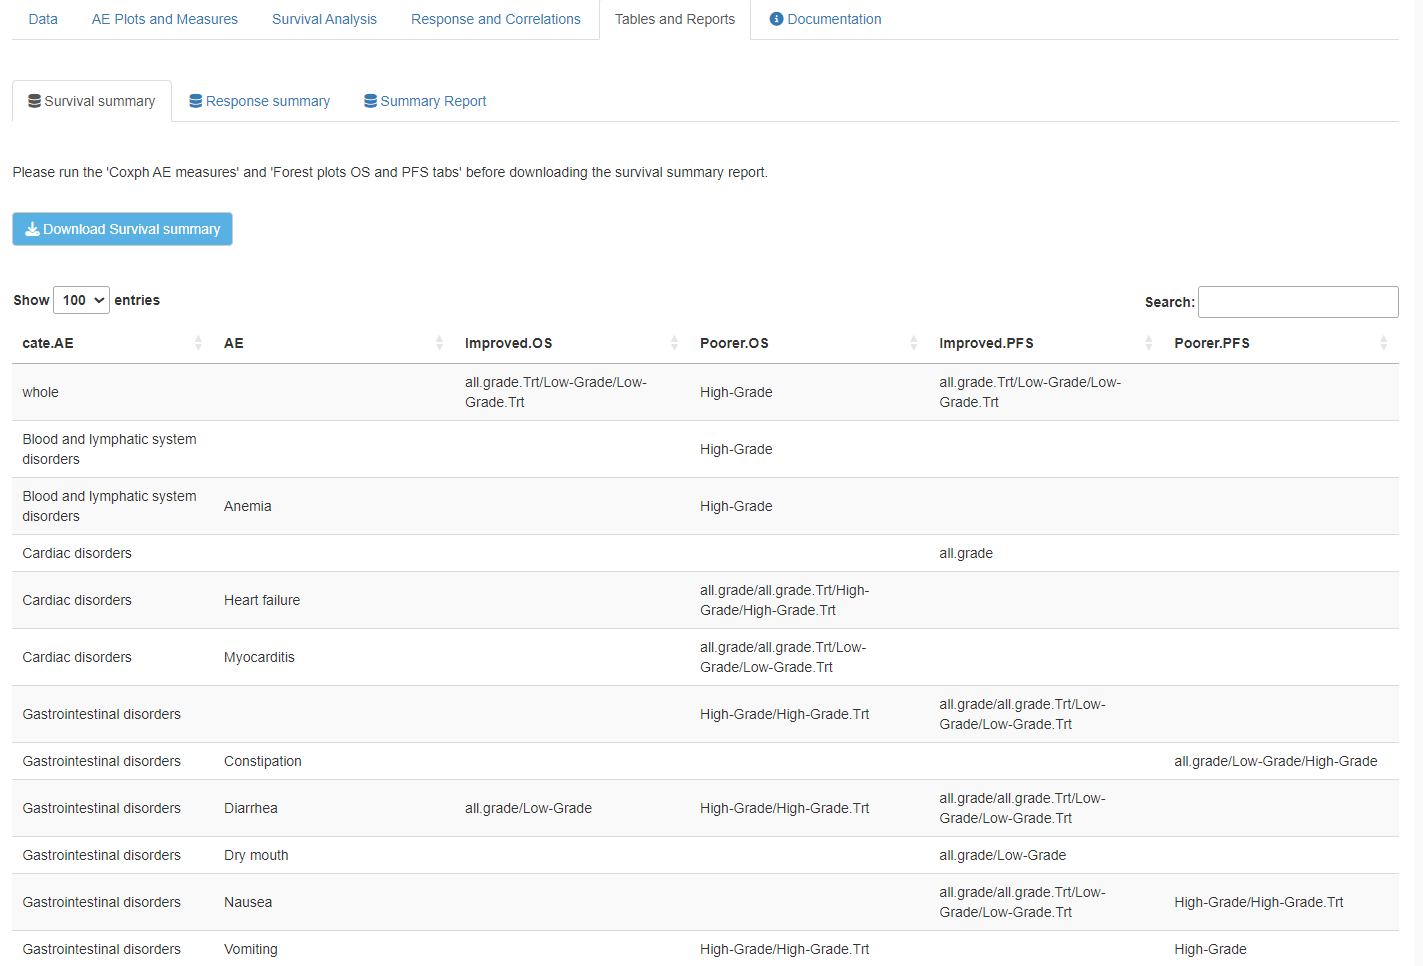Open the Data tab
The image size is (1423, 966).
tap(43, 19)
